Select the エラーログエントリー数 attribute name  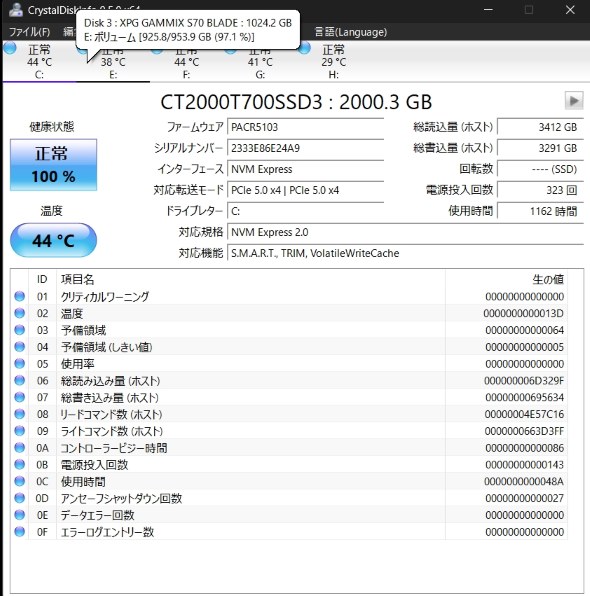(107, 532)
